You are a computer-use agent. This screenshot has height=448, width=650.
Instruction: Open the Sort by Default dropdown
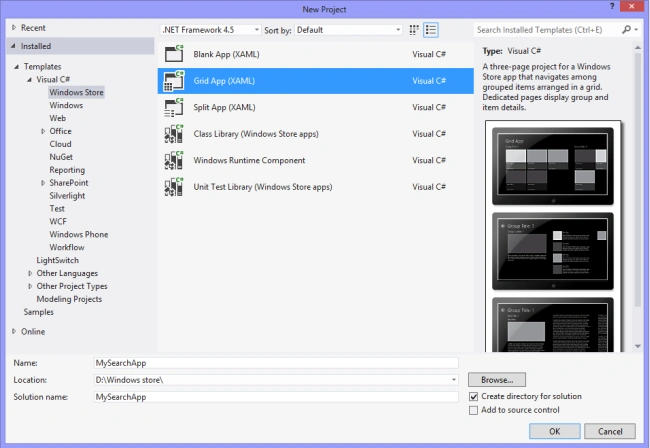coord(348,30)
